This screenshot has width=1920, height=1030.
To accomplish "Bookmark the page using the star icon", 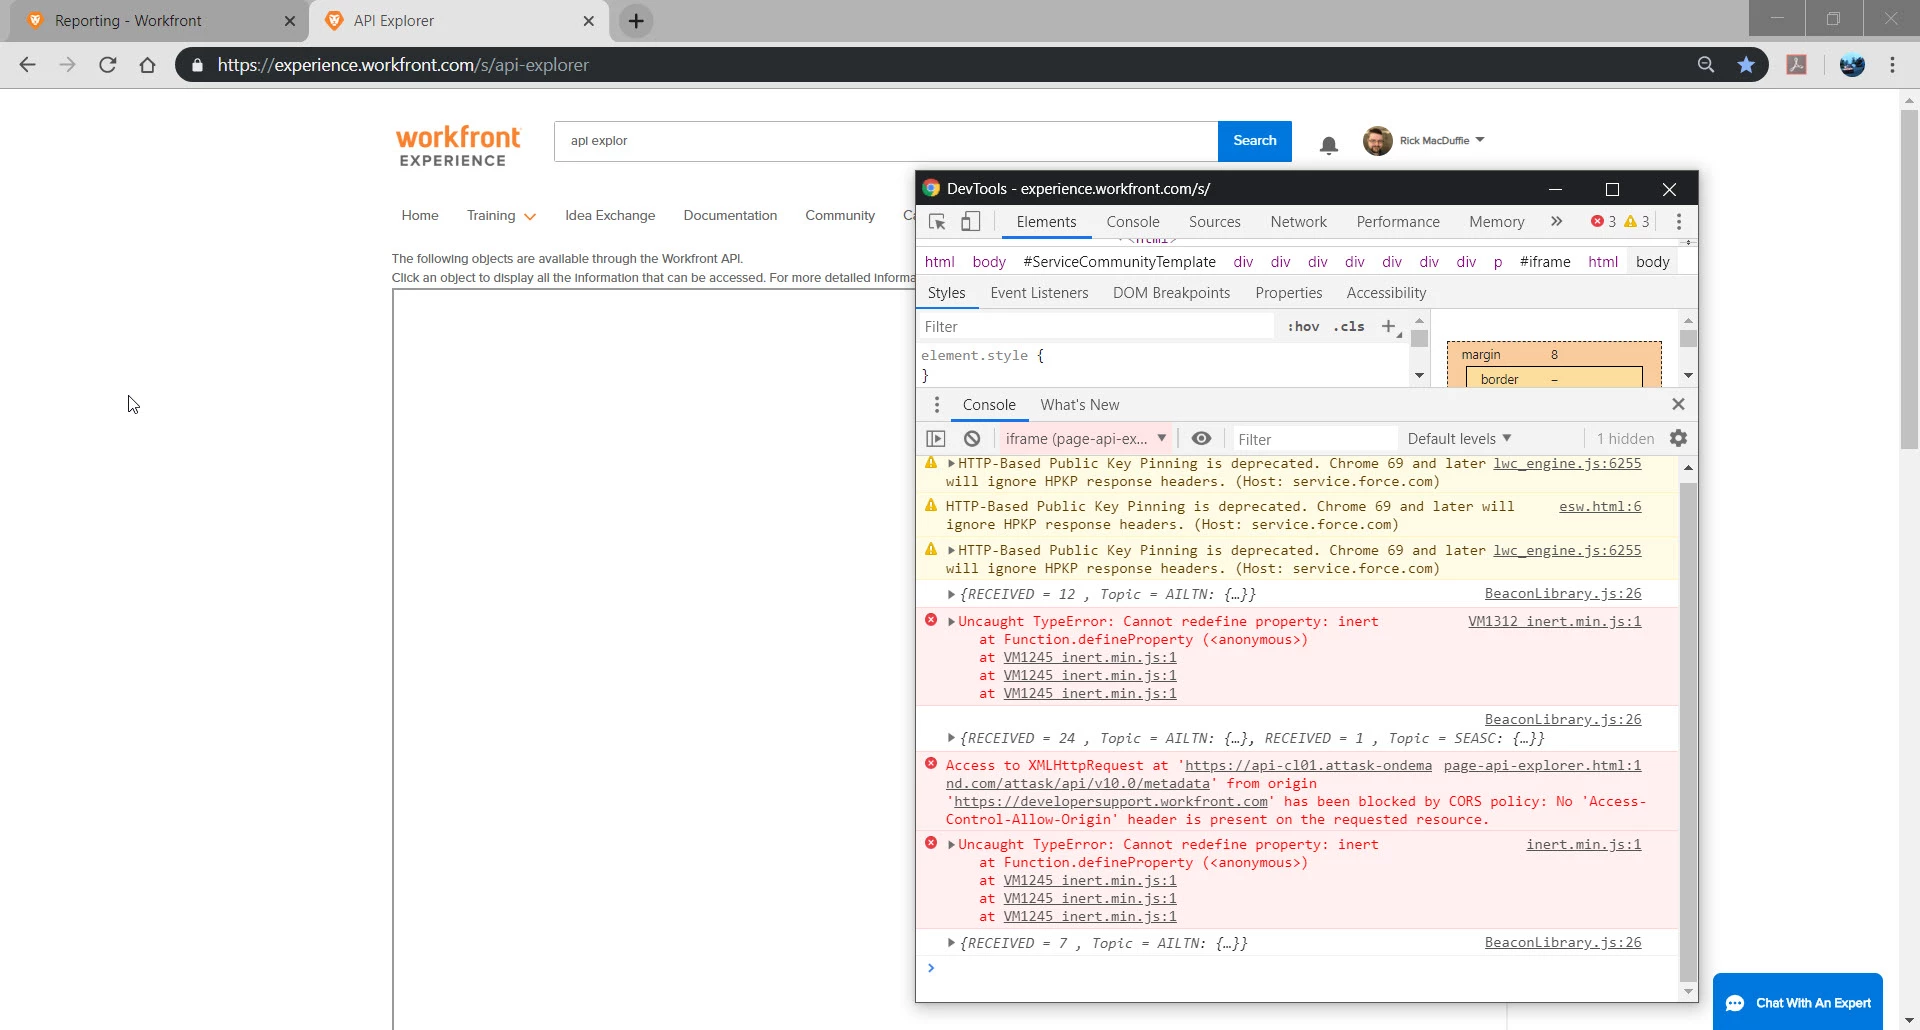I will 1746,65.
